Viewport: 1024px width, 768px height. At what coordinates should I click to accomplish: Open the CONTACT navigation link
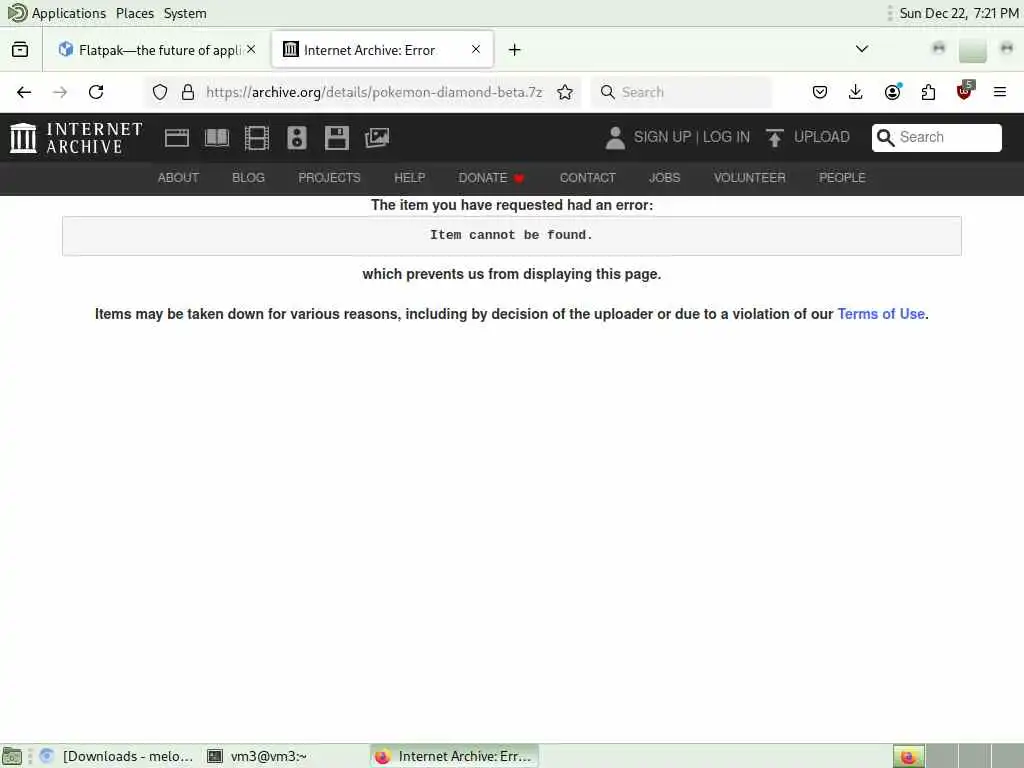point(587,178)
